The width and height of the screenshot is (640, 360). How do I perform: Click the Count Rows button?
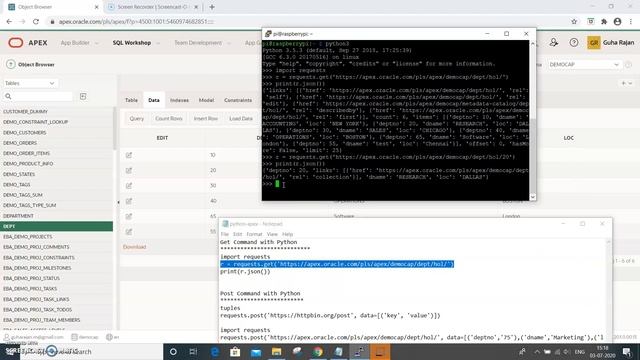pos(169,119)
